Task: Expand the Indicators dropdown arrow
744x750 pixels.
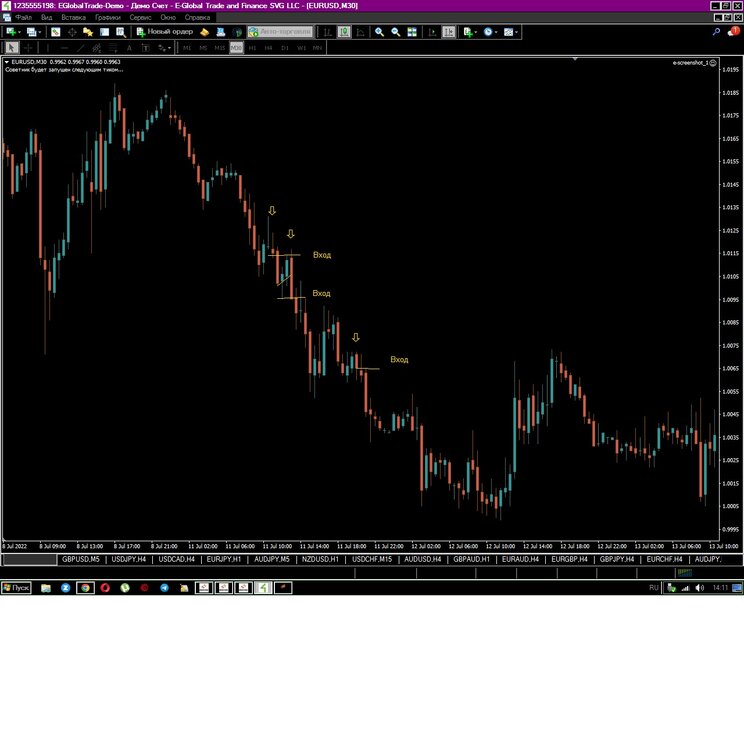Action: 476,33
